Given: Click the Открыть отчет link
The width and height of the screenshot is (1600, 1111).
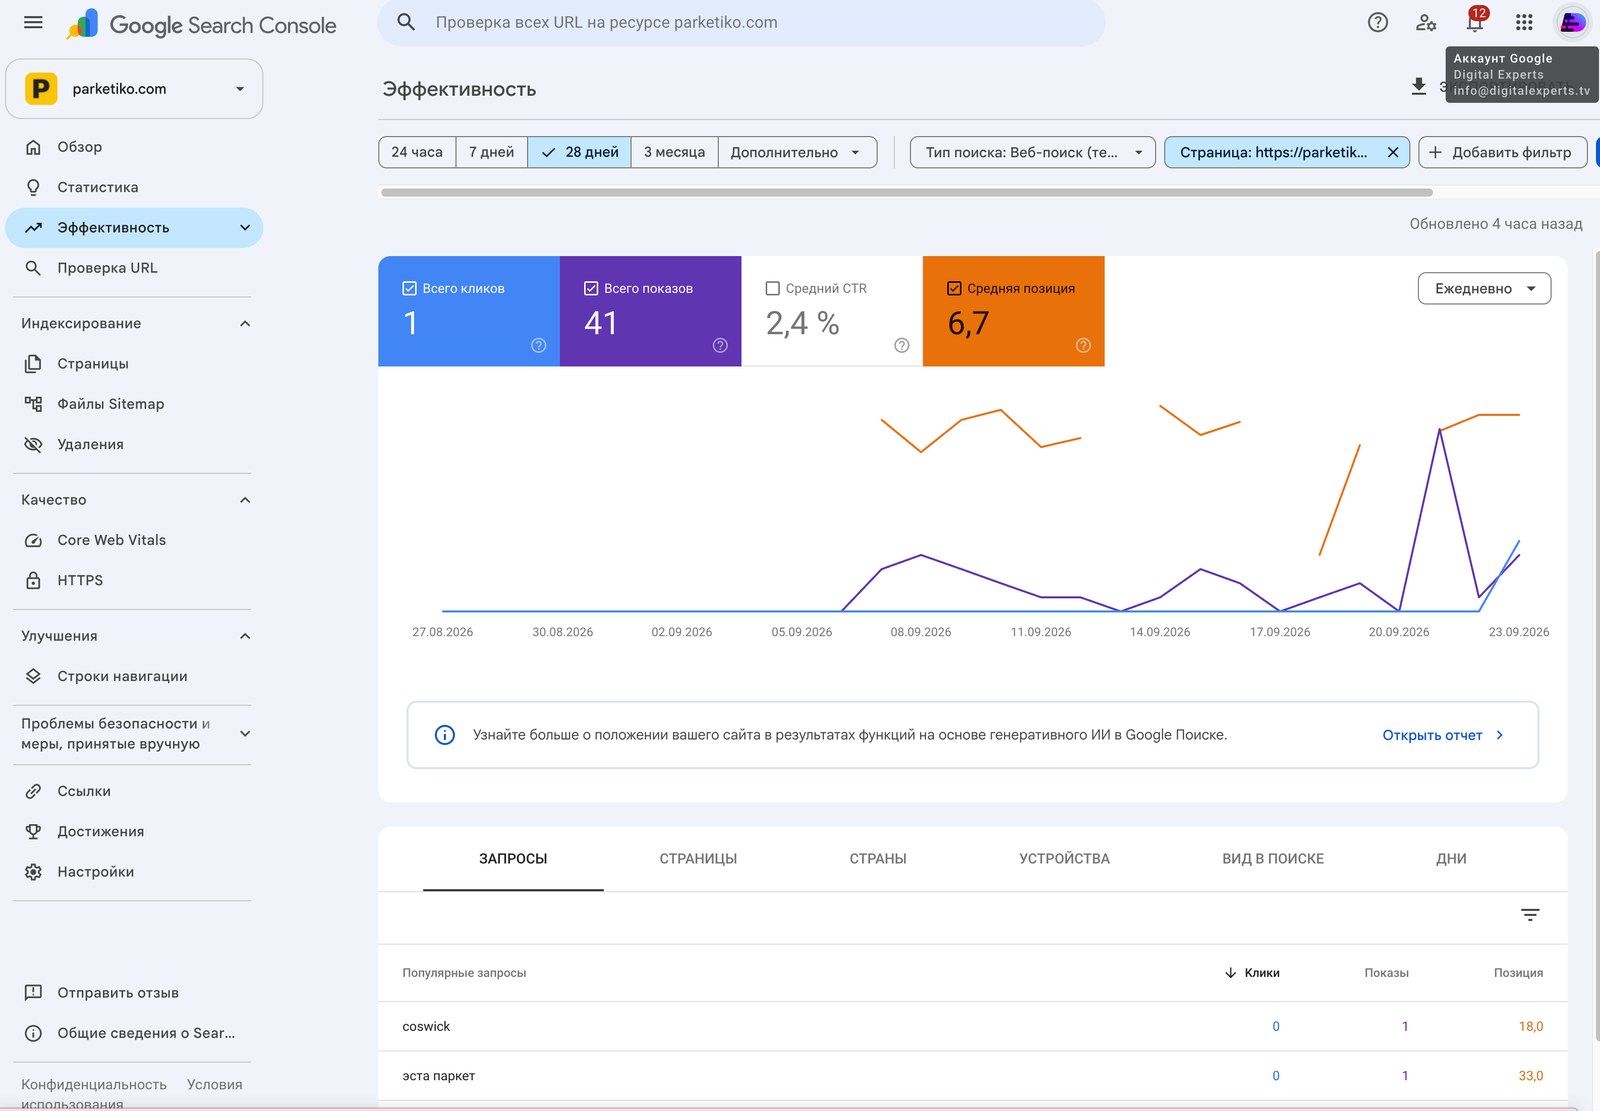Looking at the screenshot, I should [1443, 735].
